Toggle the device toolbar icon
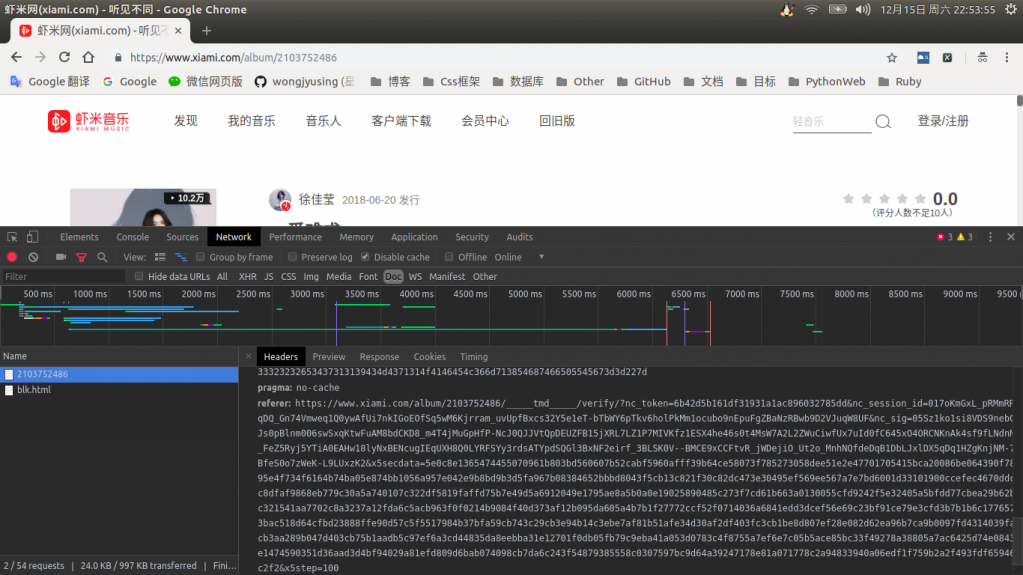 tap(33, 237)
